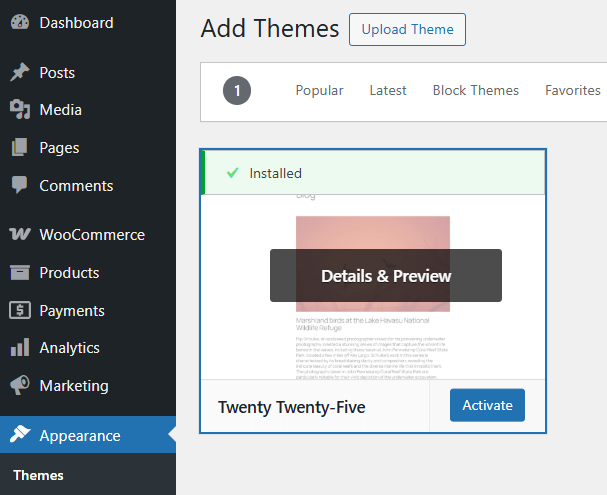Open the Favorites themes tab

click(572, 91)
